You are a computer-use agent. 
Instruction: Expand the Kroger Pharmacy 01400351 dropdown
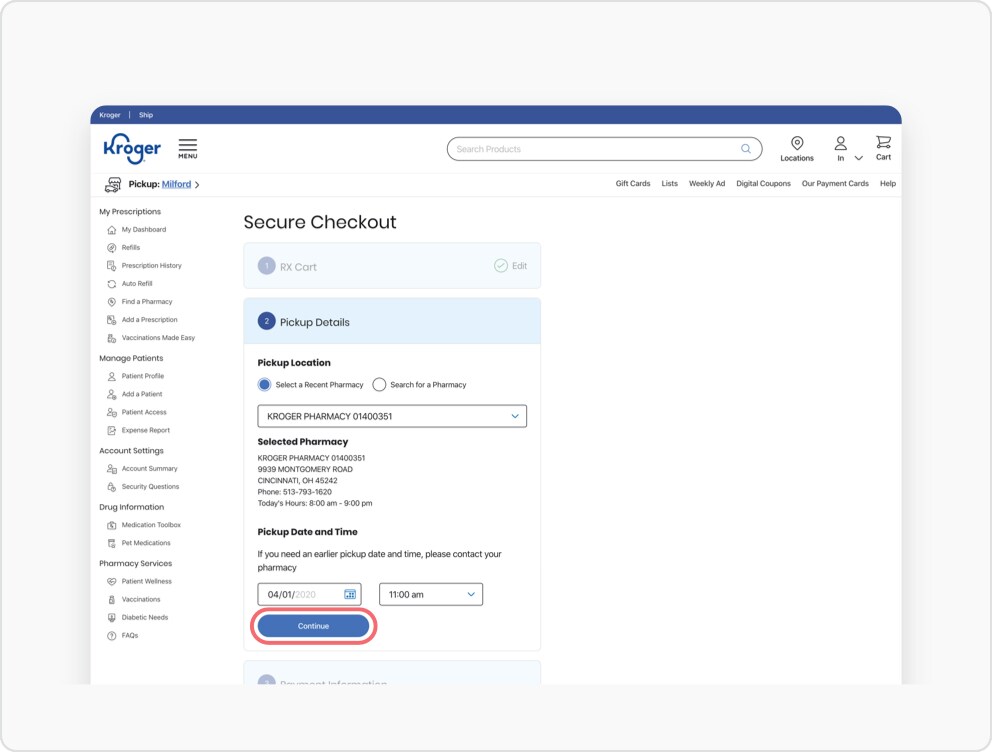click(x=392, y=416)
